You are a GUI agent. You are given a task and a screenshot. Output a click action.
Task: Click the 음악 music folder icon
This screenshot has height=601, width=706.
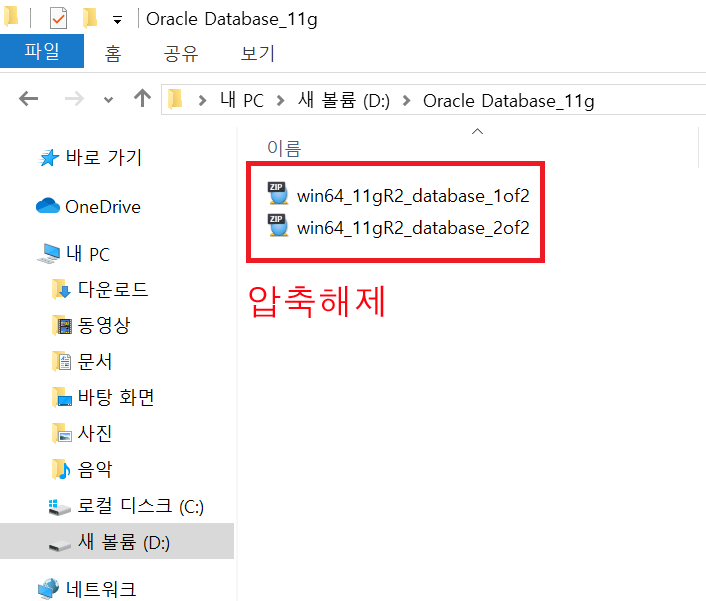pos(61,469)
